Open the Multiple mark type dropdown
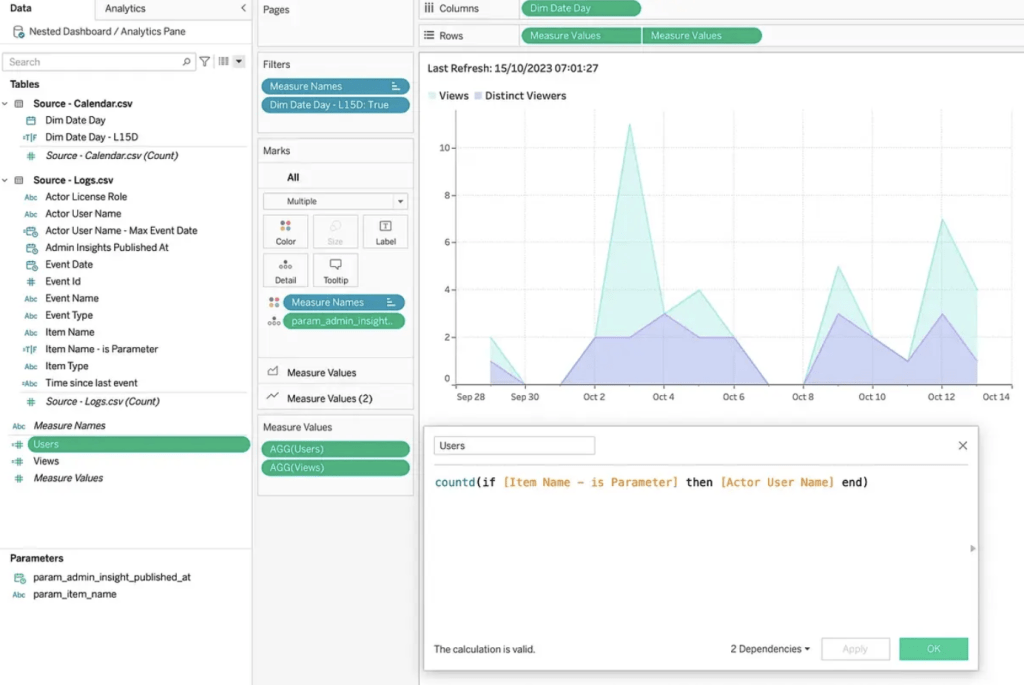Viewport: 1024px width, 685px height. pyautogui.click(x=335, y=201)
